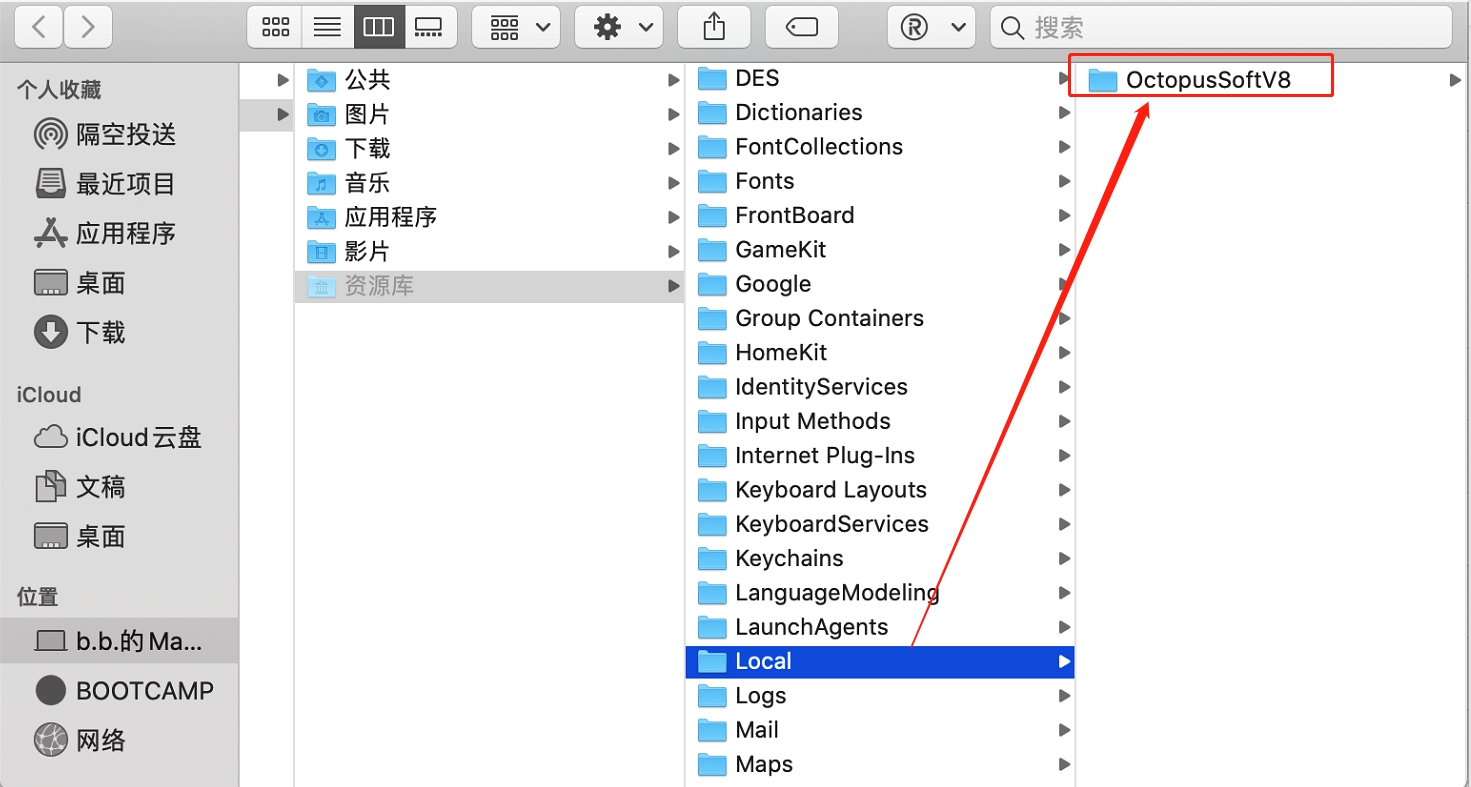Select the Google folder
Viewport: 1471px width, 787px height.
pyautogui.click(x=880, y=284)
